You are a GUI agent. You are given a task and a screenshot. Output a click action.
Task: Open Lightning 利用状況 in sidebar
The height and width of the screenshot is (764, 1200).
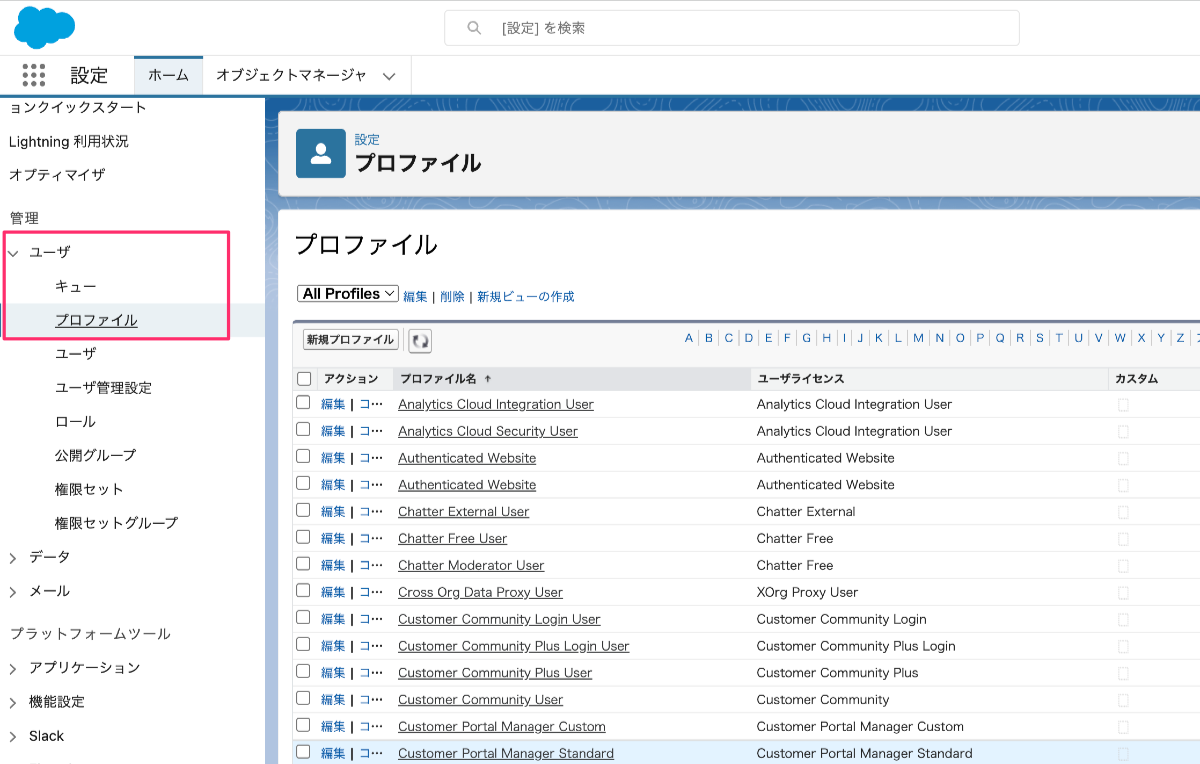(69, 141)
